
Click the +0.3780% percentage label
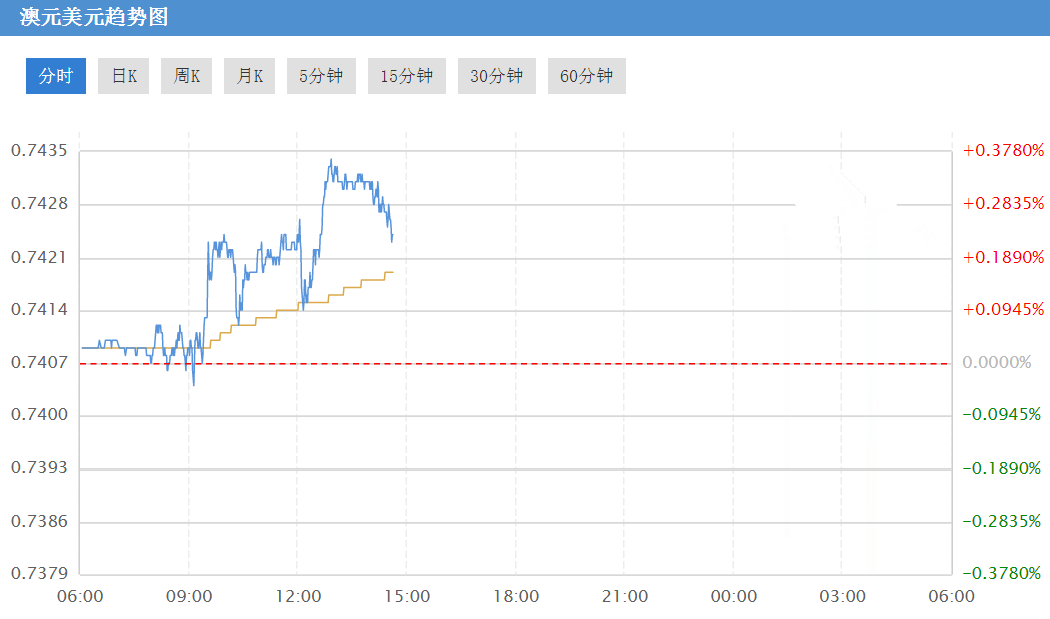[1003, 151]
